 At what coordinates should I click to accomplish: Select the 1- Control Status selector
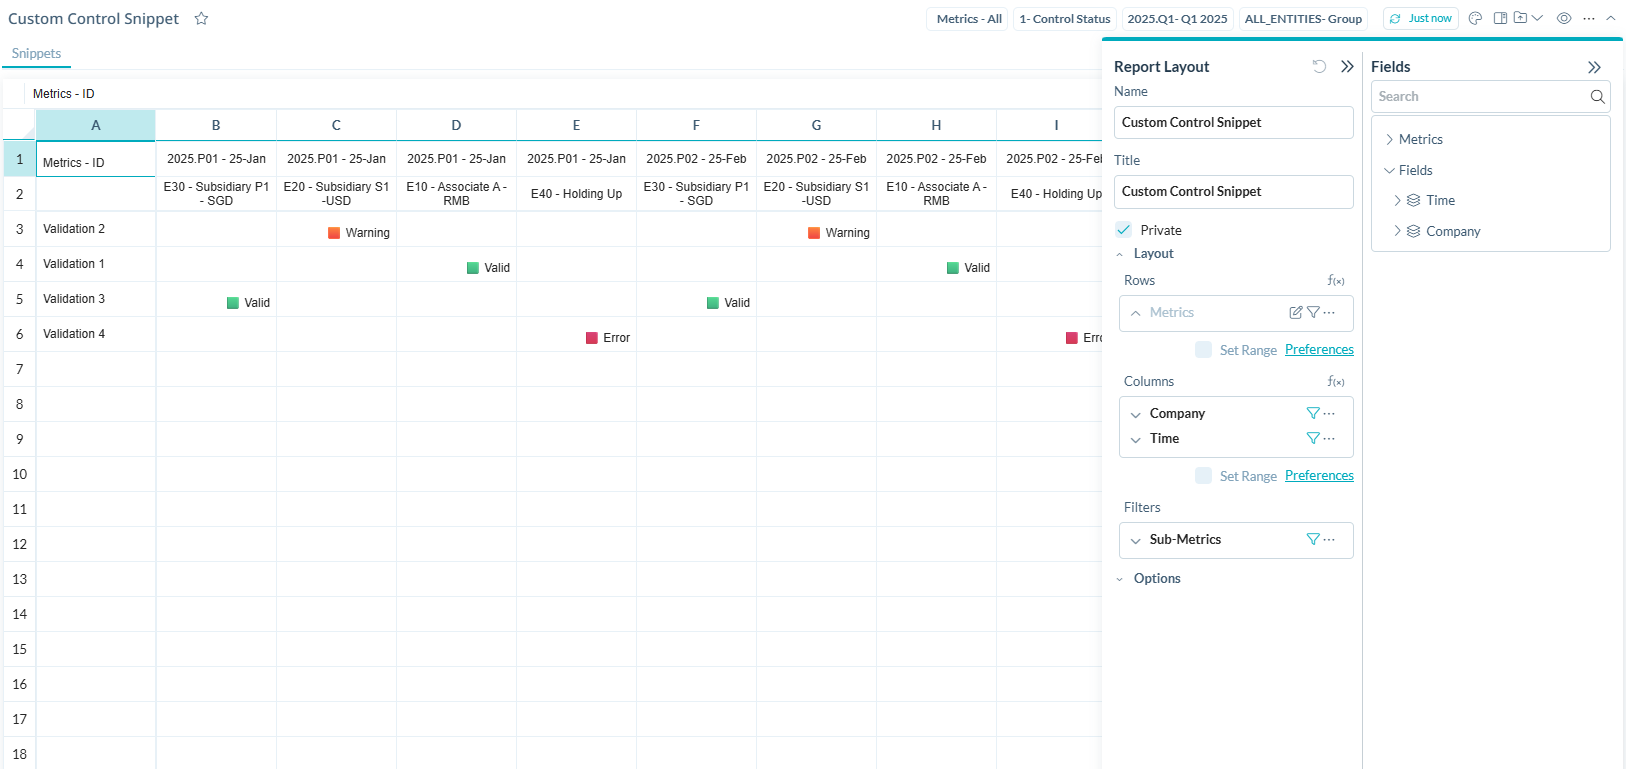(x=1064, y=19)
